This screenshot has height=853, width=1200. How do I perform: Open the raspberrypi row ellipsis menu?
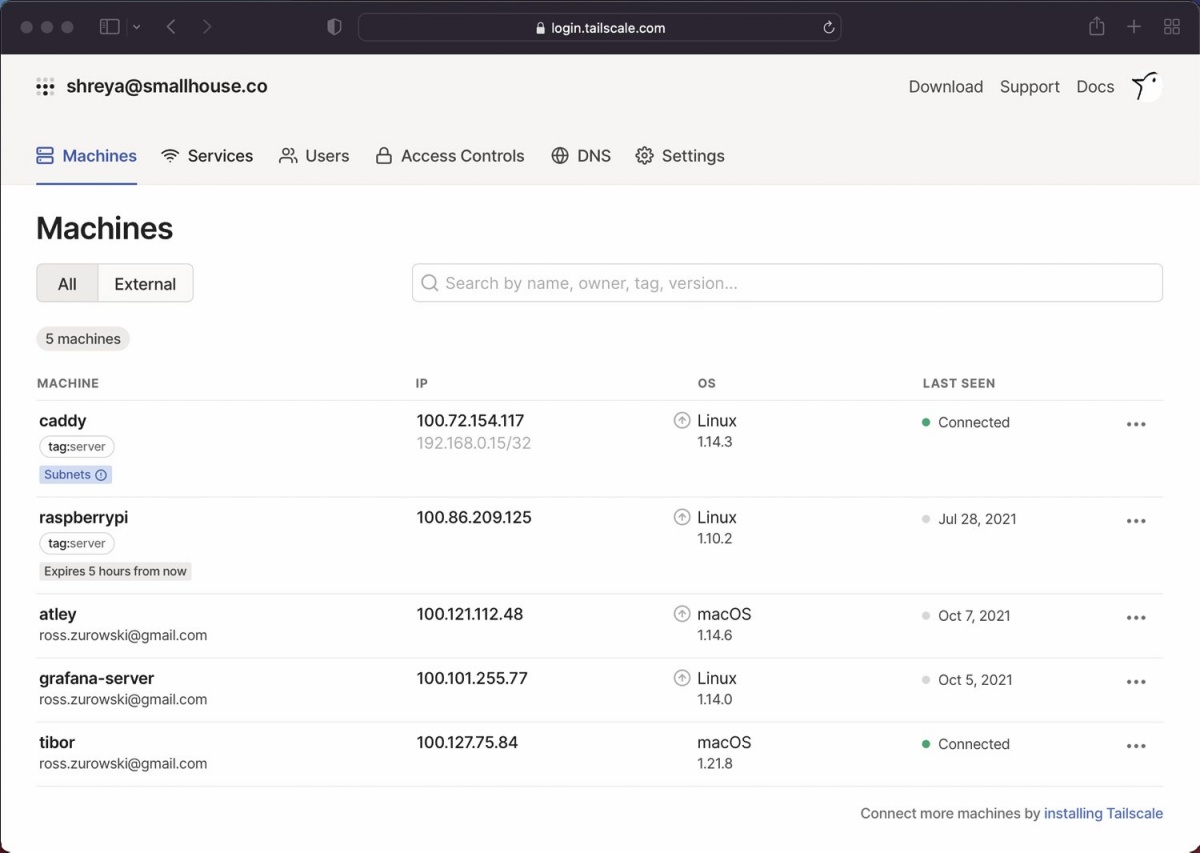(1136, 521)
